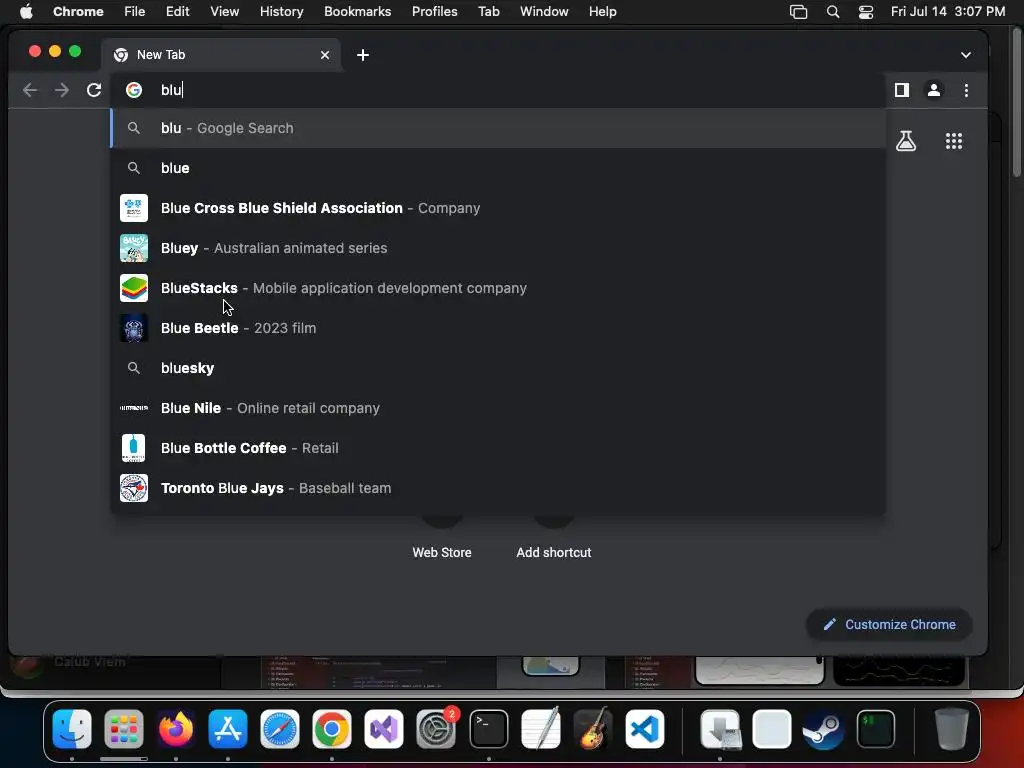Click the Bluey thumbnail image
This screenshot has height=768, width=1024.
(x=134, y=248)
